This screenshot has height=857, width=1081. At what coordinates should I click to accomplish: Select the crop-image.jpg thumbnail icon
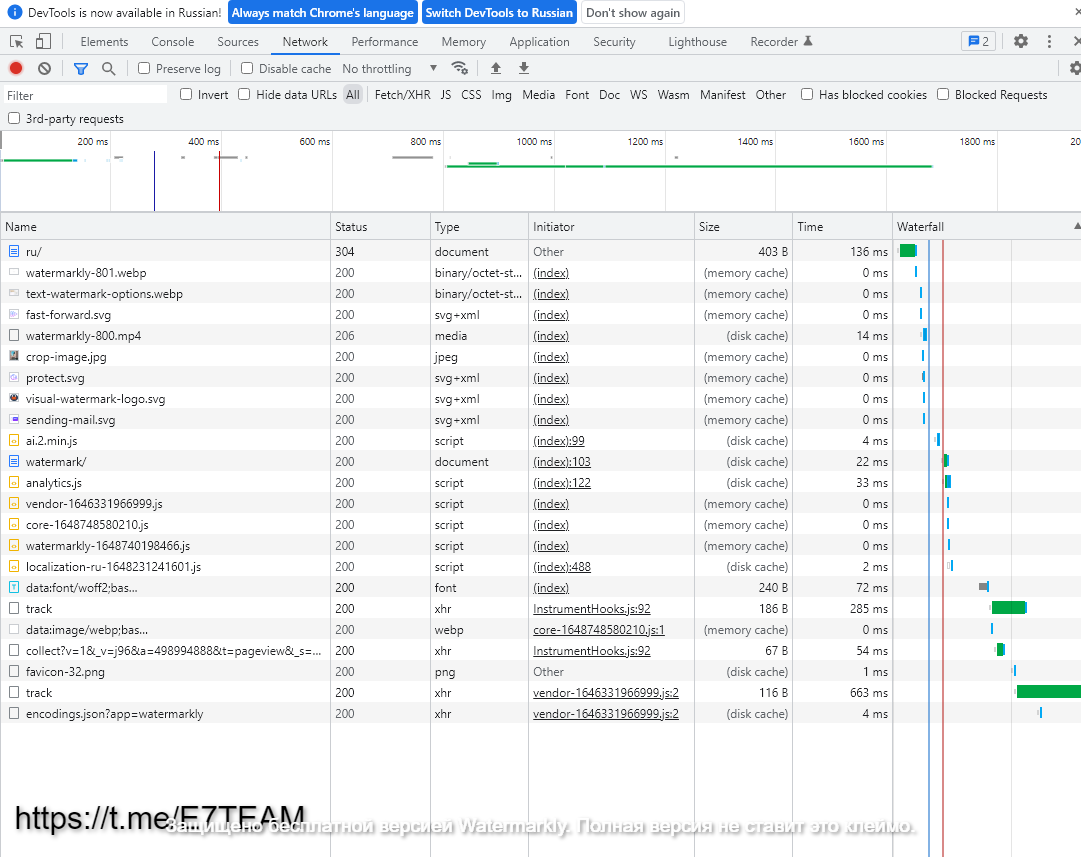pyautogui.click(x=14, y=356)
